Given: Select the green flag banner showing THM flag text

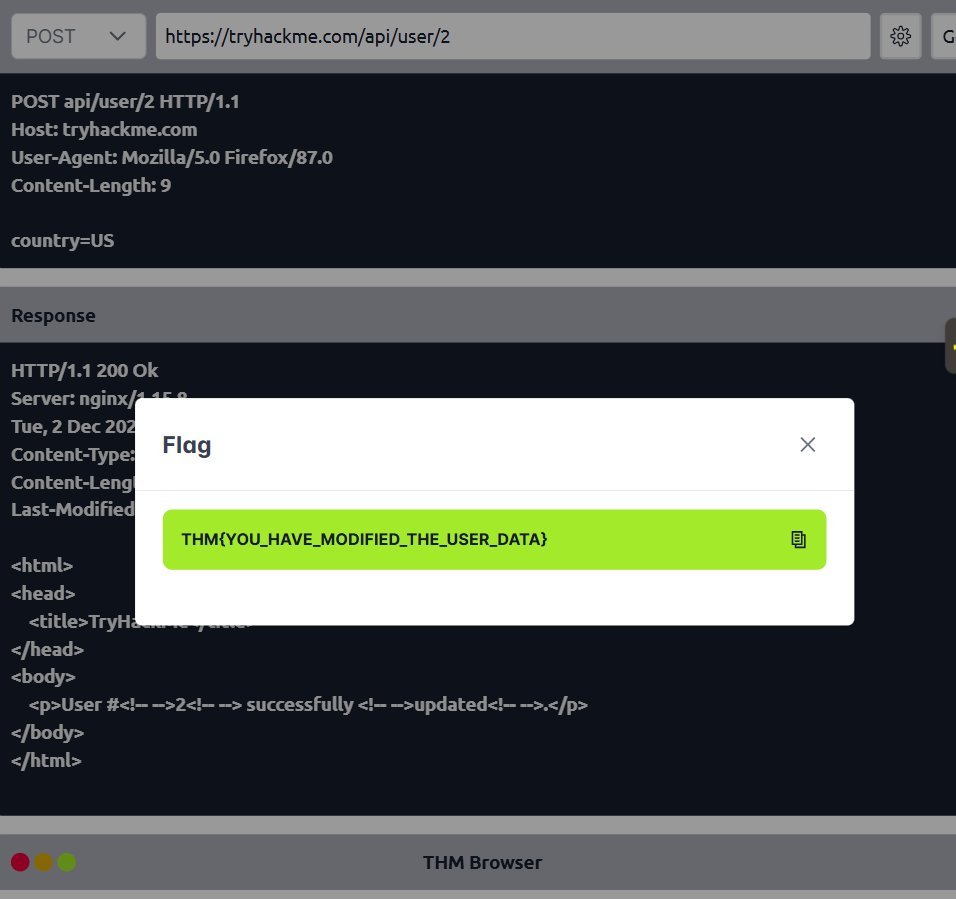Looking at the screenshot, I should pos(495,539).
